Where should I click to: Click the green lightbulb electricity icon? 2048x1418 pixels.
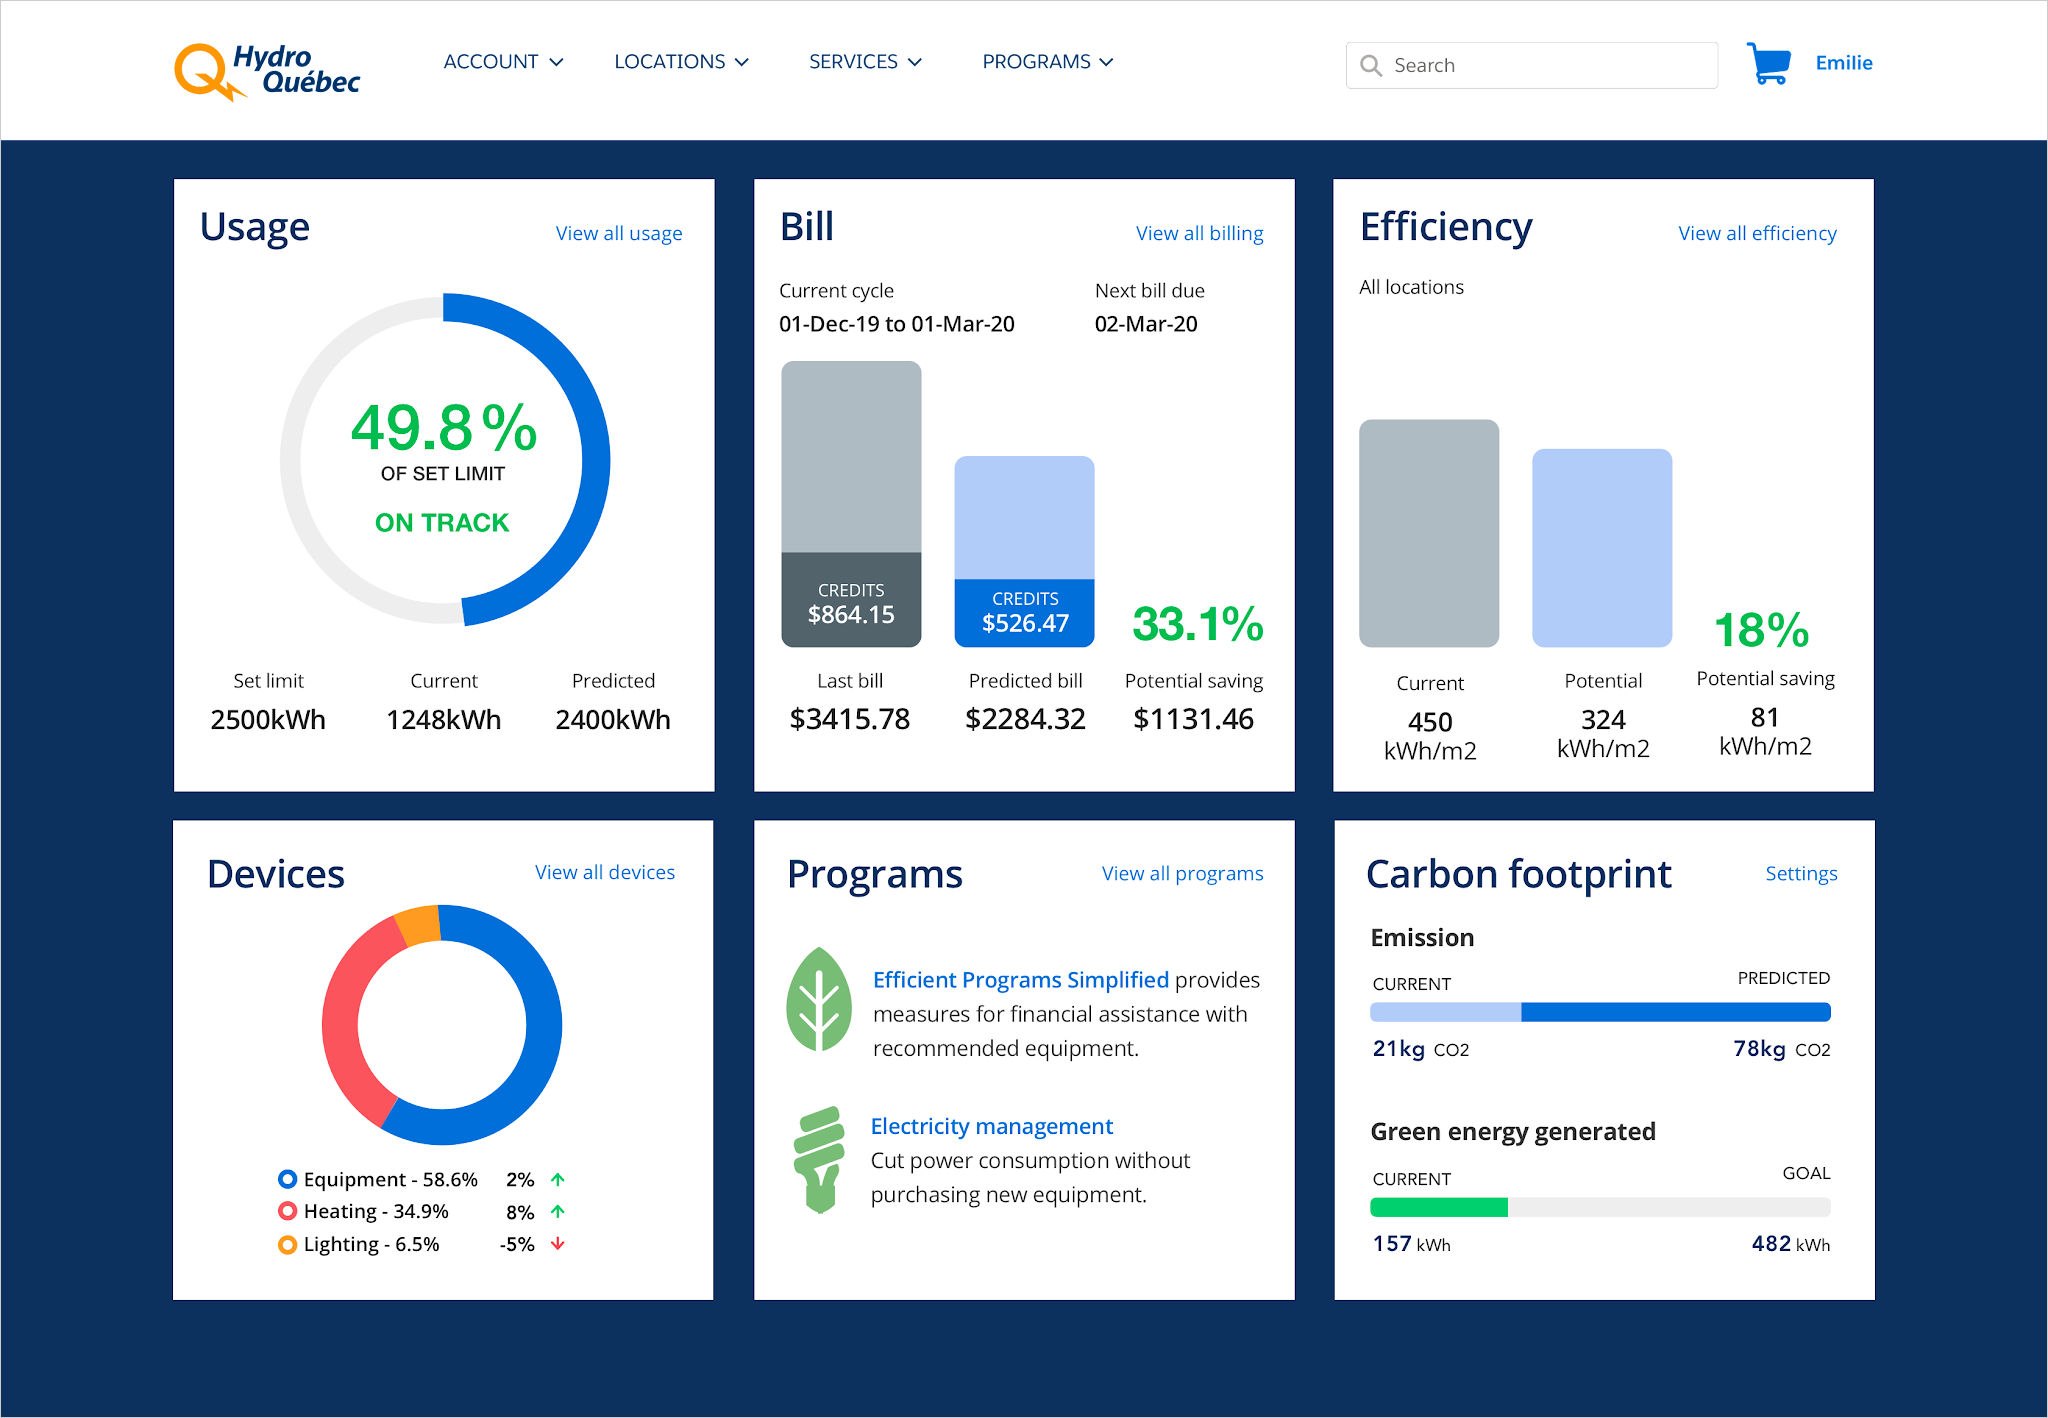(x=819, y=1159)
